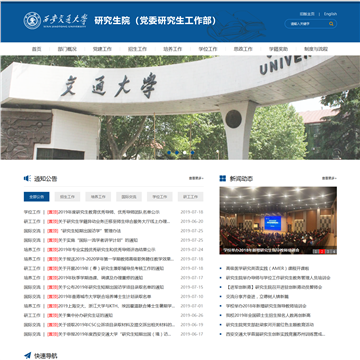Viewport: 360px width, 360px height.
Task: Open the 制度与流程 navigation item
Action: coord(316,49)
